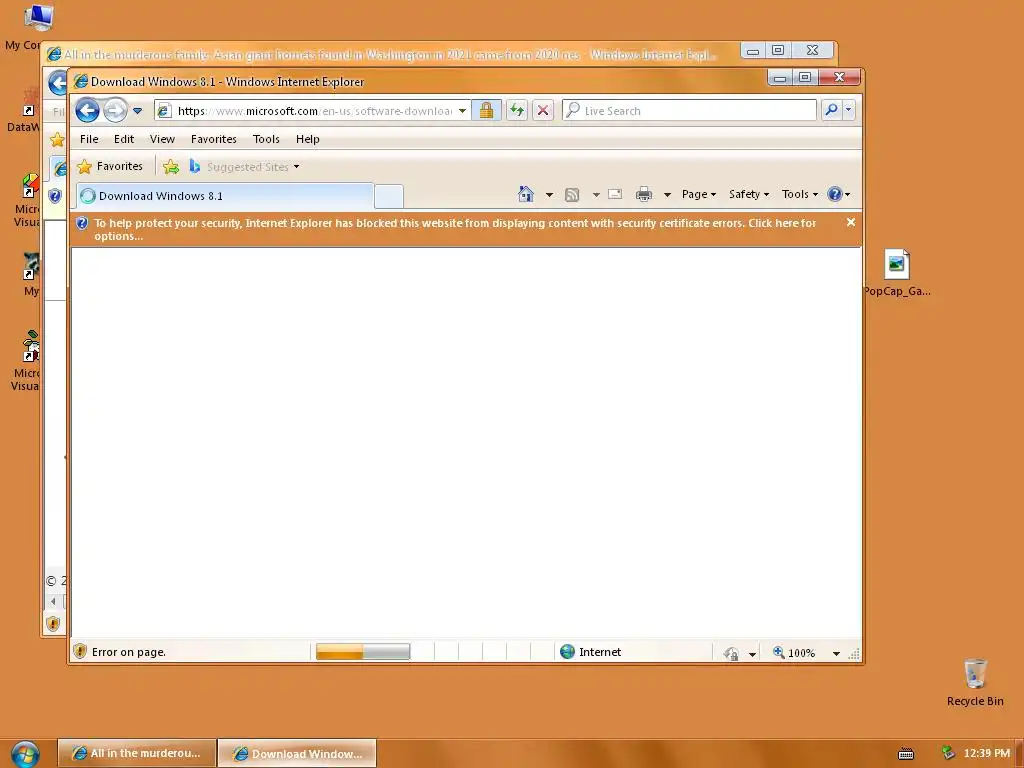Viewport: 1024px width, 768px height.
Task: Click the 12:39 PM clock
Action: pyautogui.click(x=987, y=753)
